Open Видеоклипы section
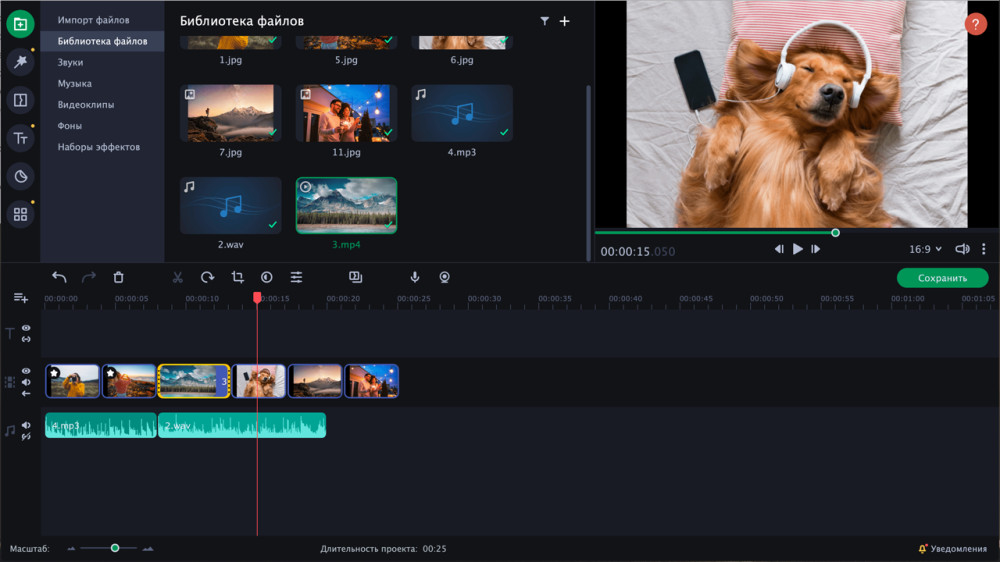The height and width of the screenshot is (562, 1000). pos(85,105)
